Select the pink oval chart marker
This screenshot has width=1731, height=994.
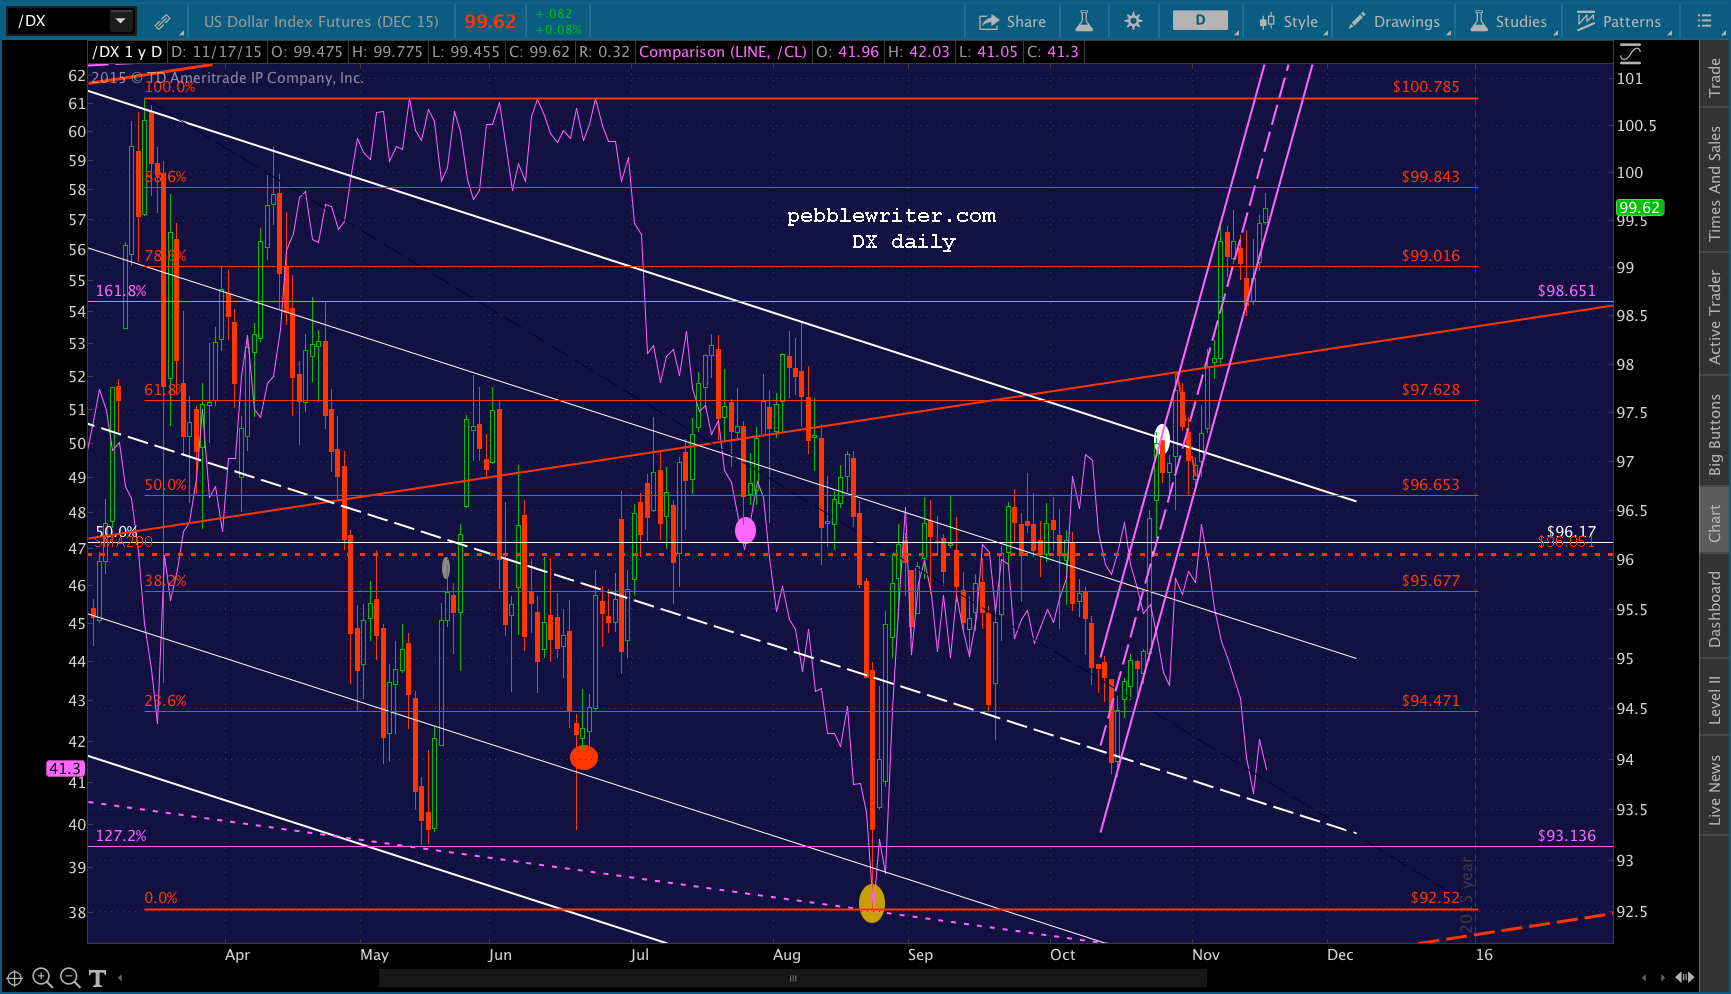745,531
